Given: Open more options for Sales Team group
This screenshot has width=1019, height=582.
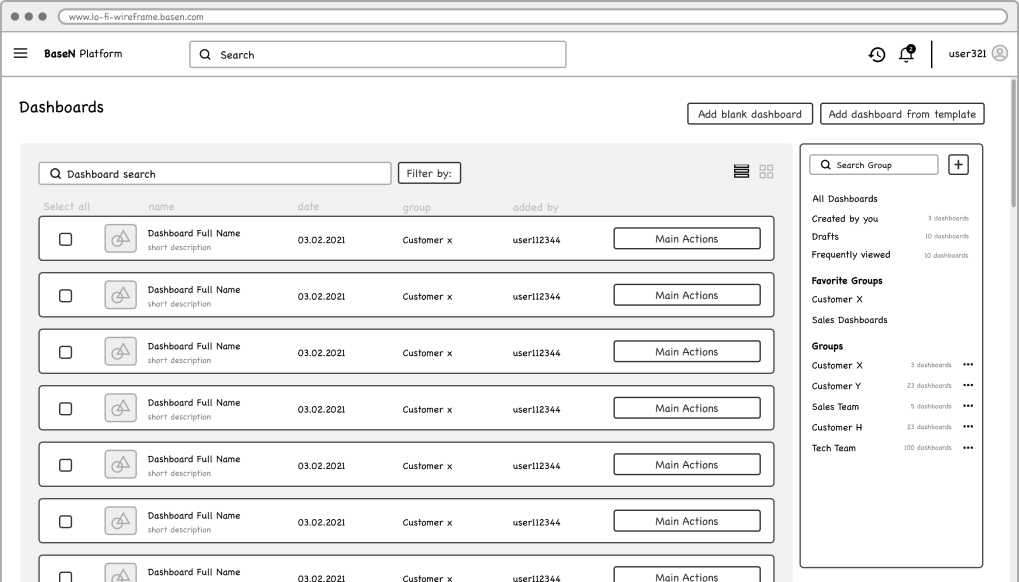Looking at the screenshot, I should tap(968, 406).
